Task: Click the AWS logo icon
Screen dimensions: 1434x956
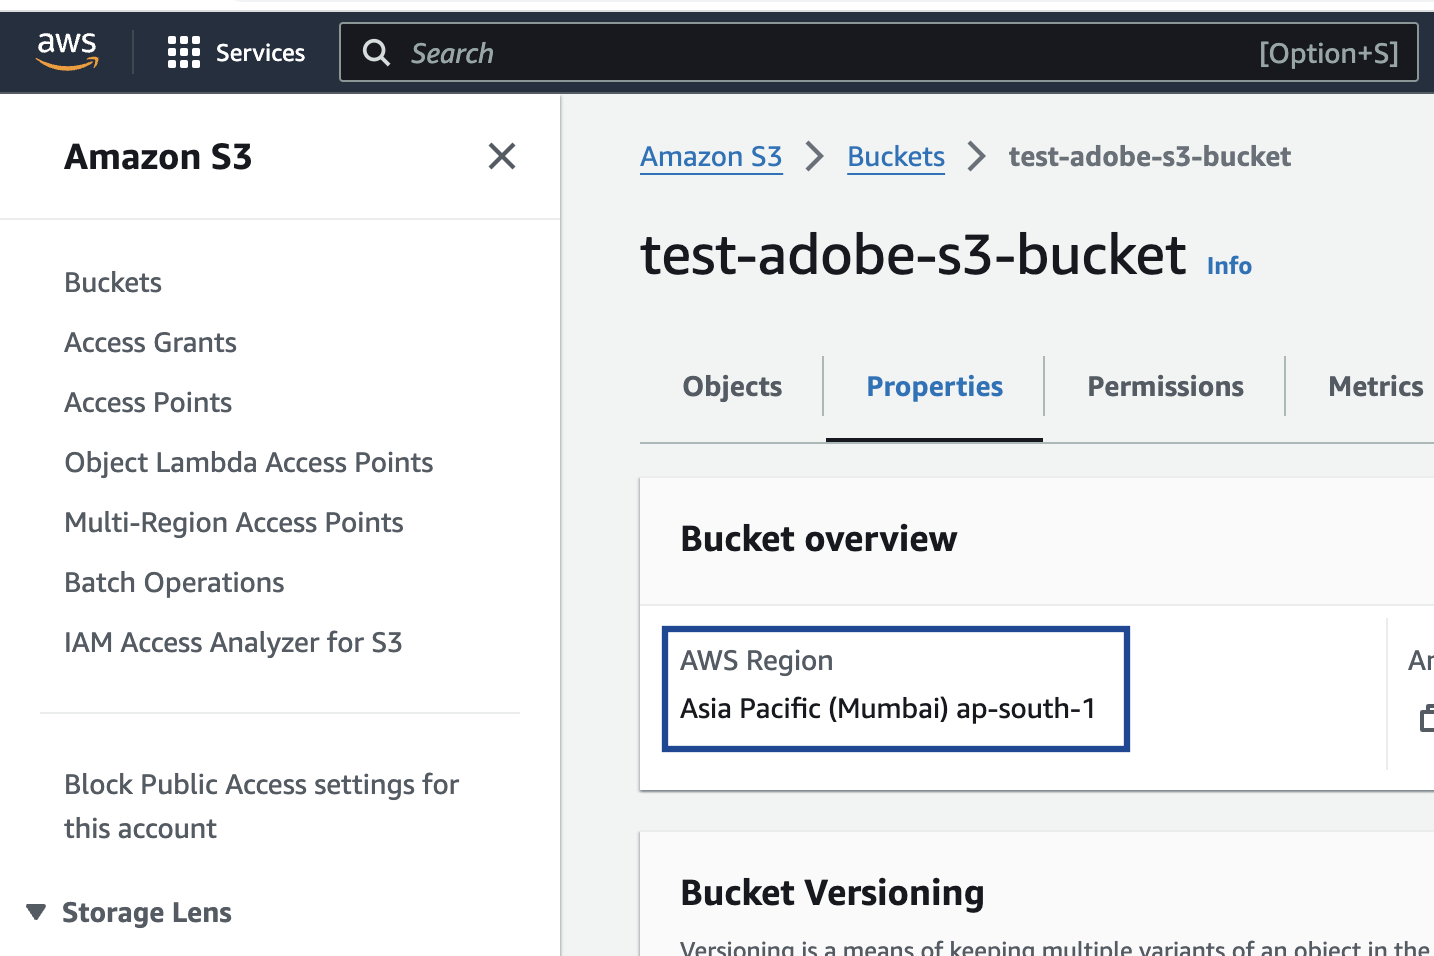Action: pyautogui.click(x=67, y=51)
